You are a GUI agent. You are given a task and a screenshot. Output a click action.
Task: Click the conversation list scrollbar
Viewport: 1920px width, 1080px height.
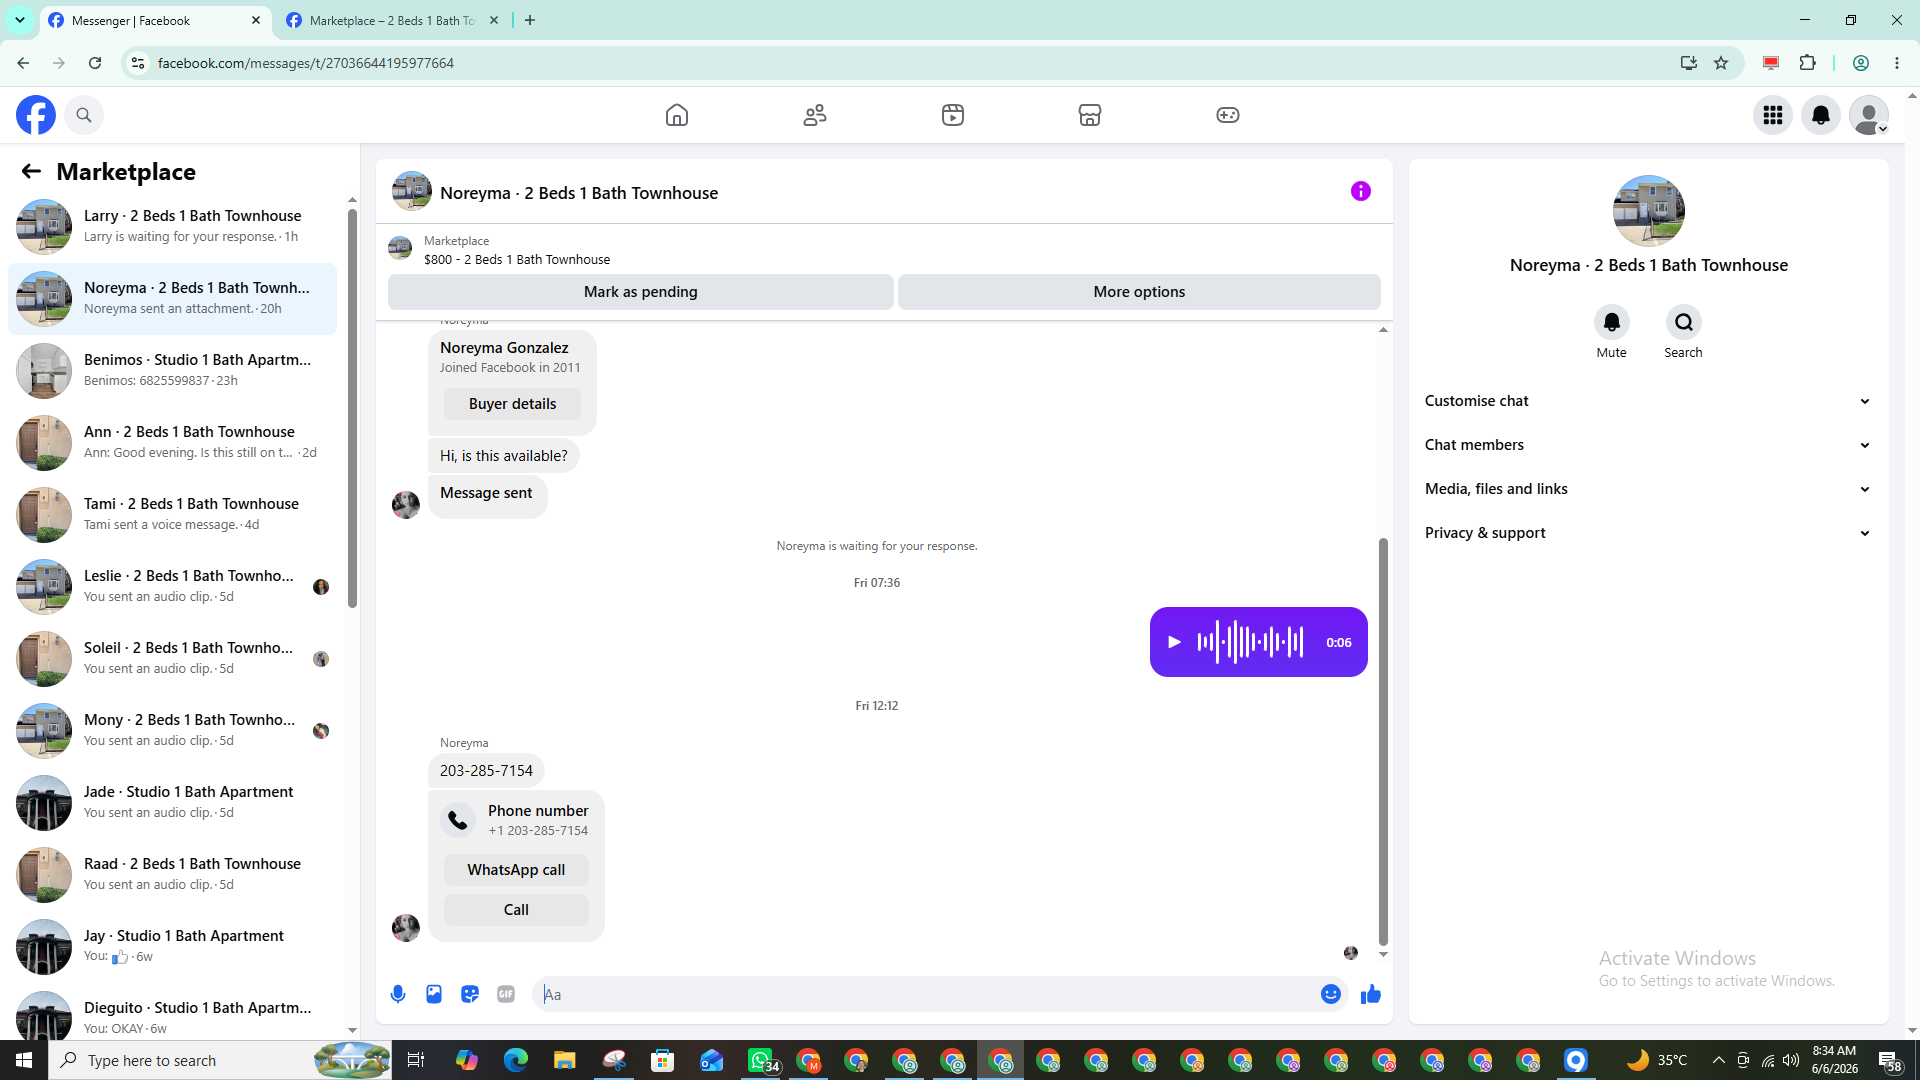click(352, 408)
